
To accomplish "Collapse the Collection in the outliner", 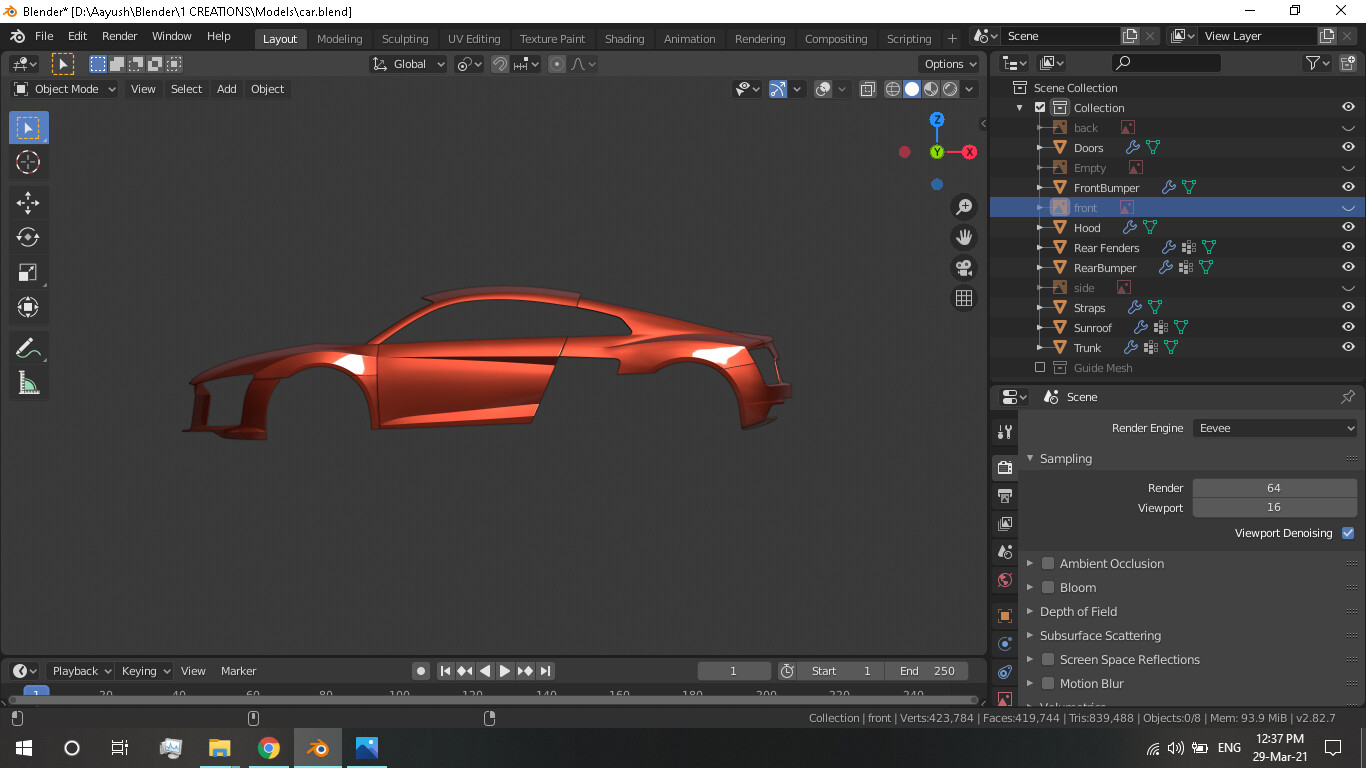I will tap(1019, 107).
